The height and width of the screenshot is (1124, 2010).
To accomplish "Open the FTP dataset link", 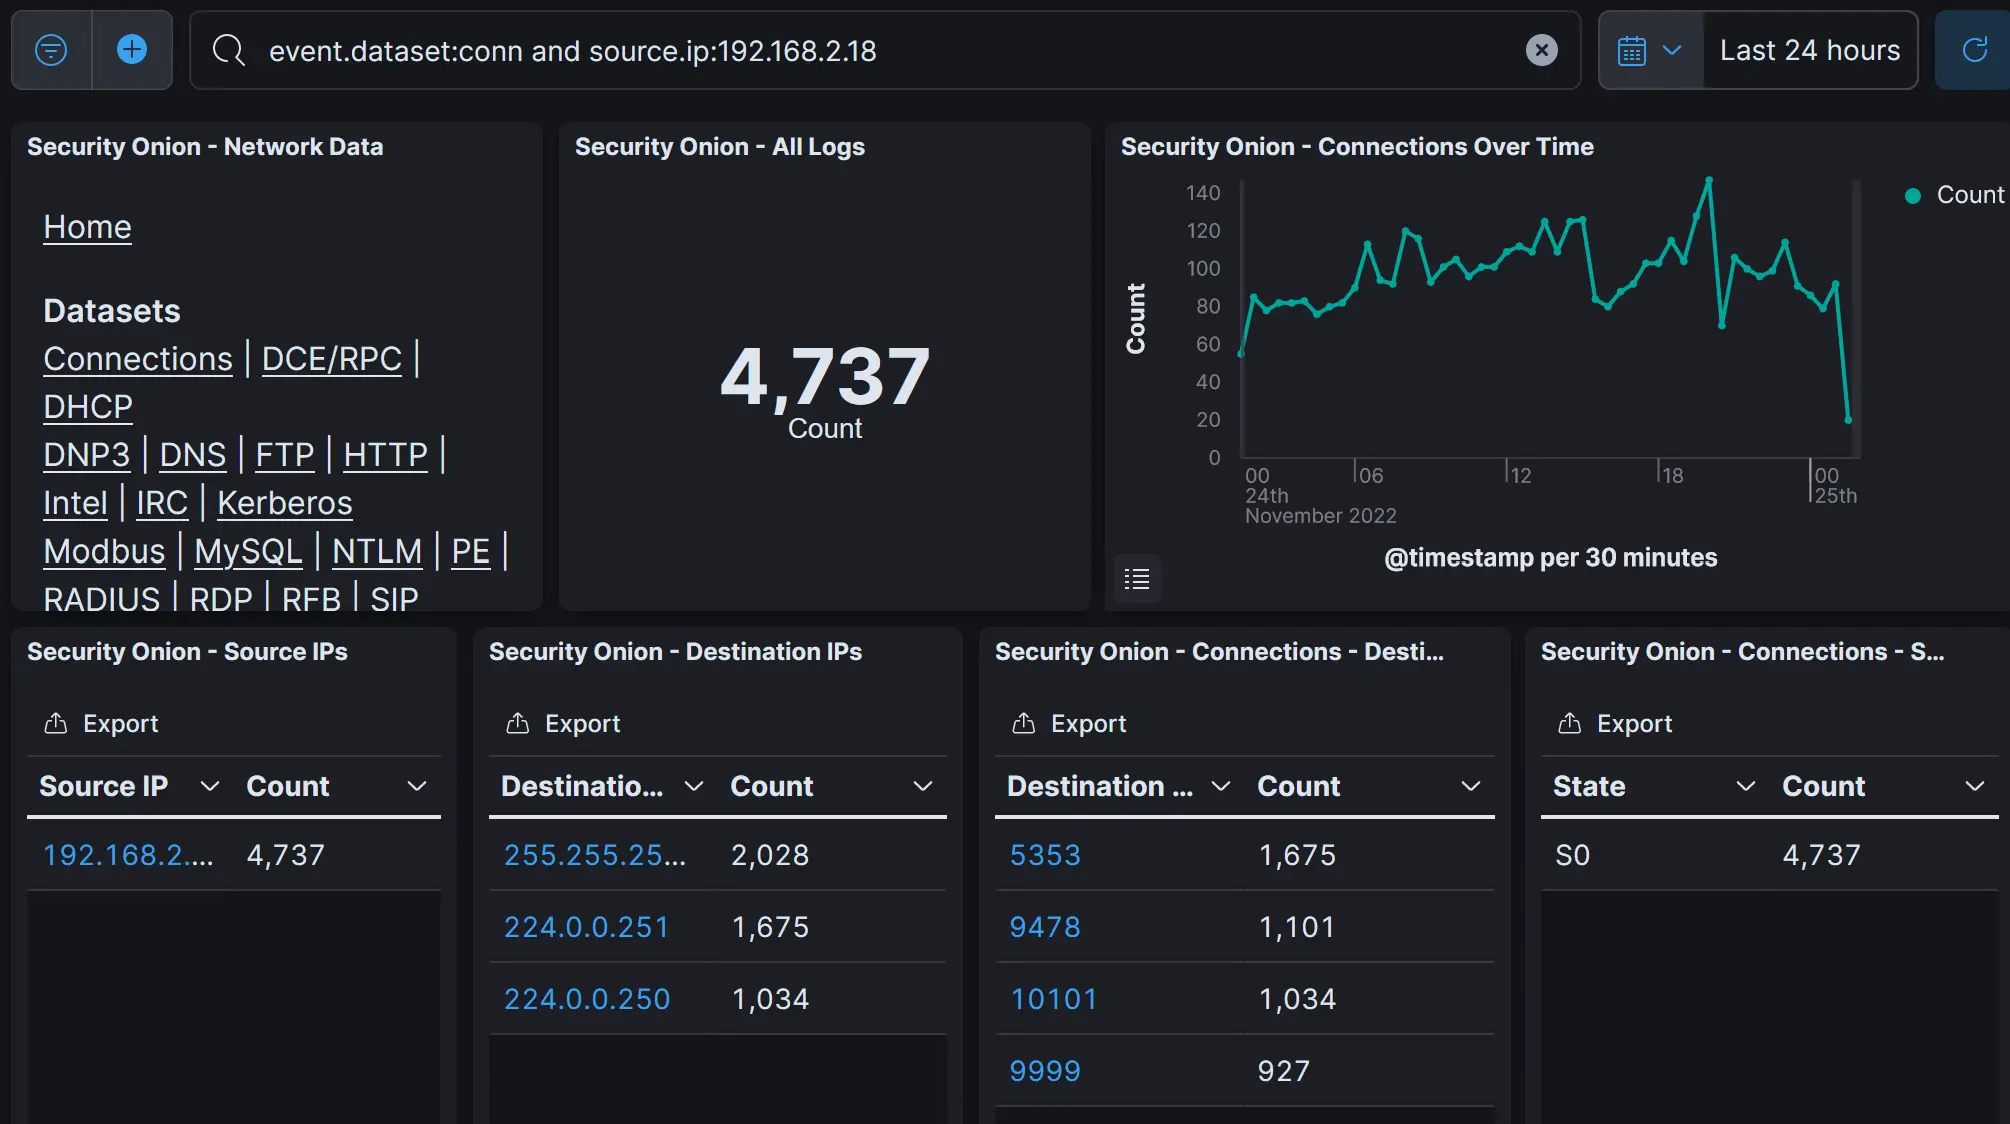I will click(x=285, y=455).
